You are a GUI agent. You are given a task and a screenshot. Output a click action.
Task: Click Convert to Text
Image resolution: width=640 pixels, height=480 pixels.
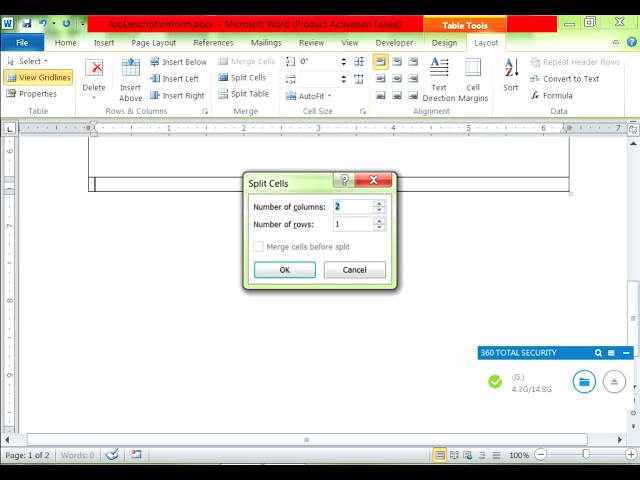564,79
